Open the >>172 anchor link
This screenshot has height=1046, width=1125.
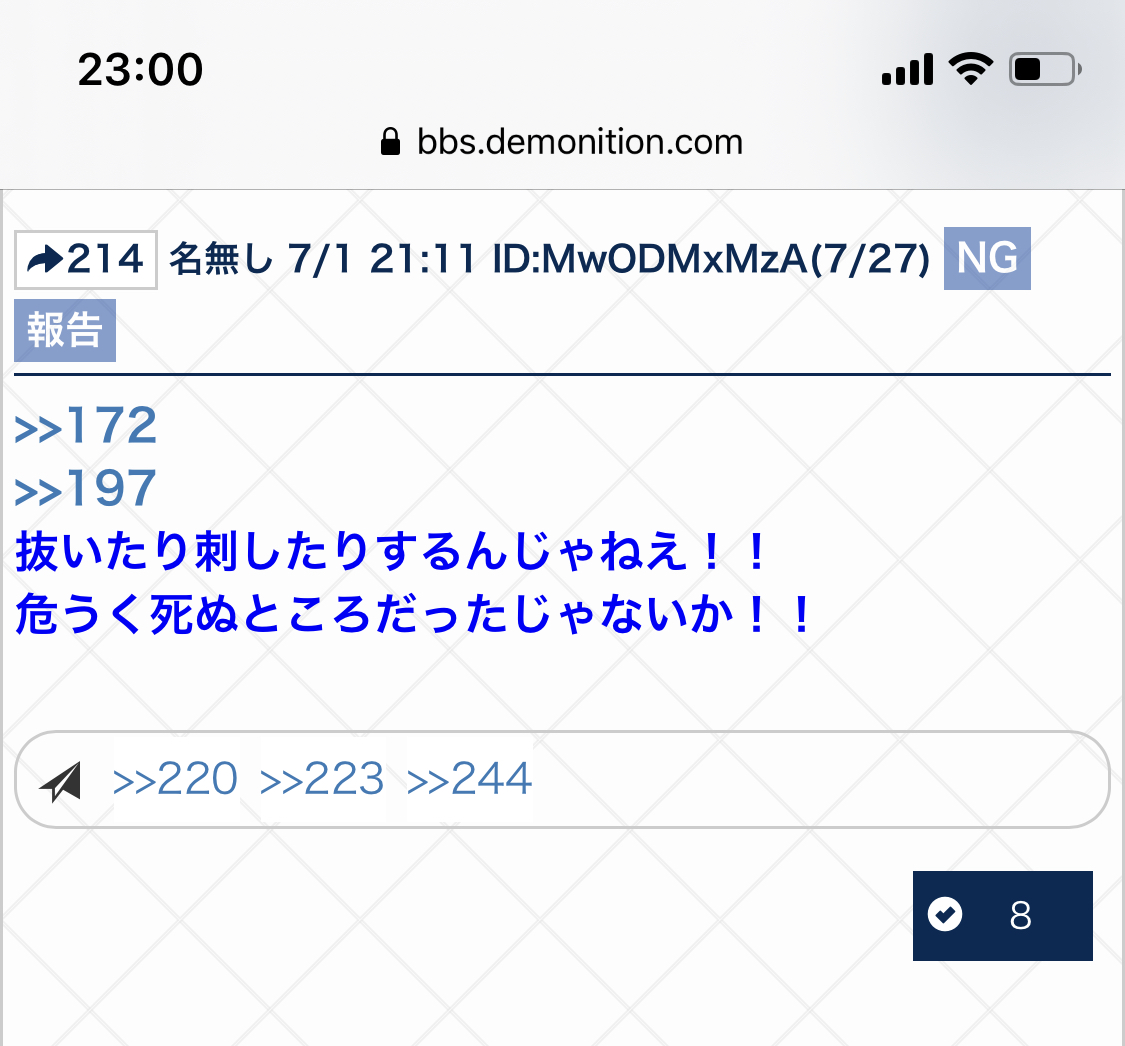[x=85, y=425]
